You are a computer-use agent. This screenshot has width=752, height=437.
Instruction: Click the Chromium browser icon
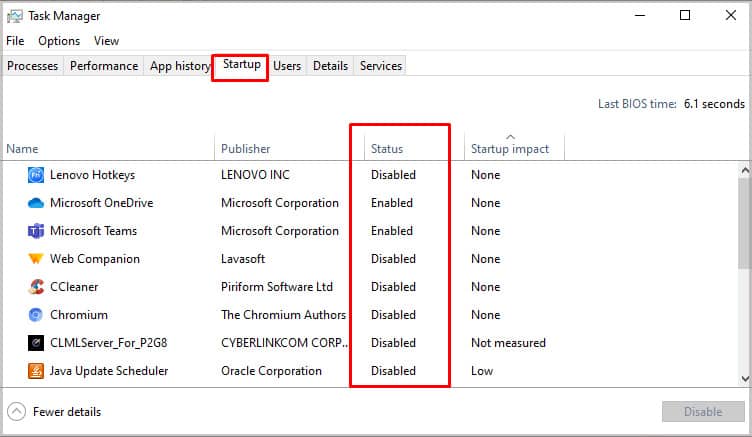35,315
